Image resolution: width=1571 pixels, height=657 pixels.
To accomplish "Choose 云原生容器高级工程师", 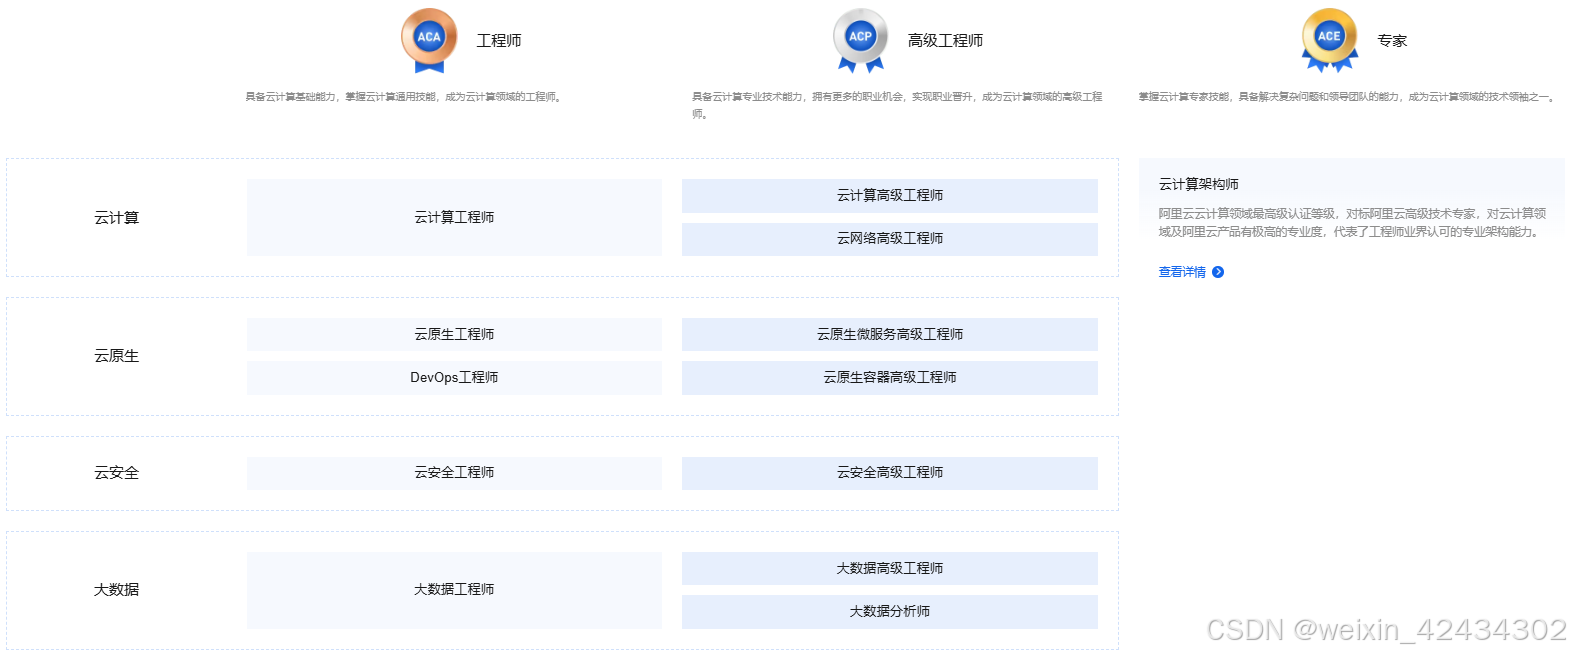I will click(x=890, y=377).
